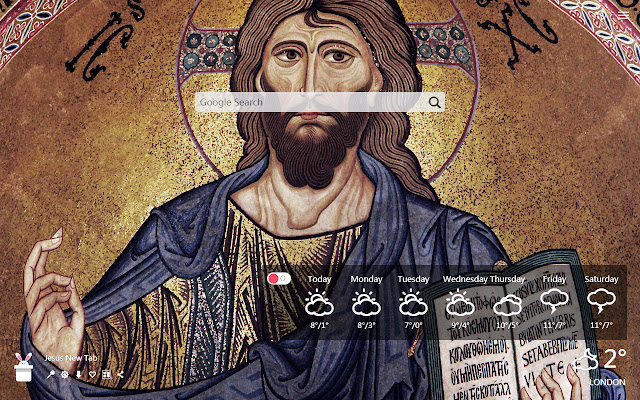Viewport: 640px width, 400px height.
Task: Click the Thursday forecast label
Action: (x=507, y=279)
